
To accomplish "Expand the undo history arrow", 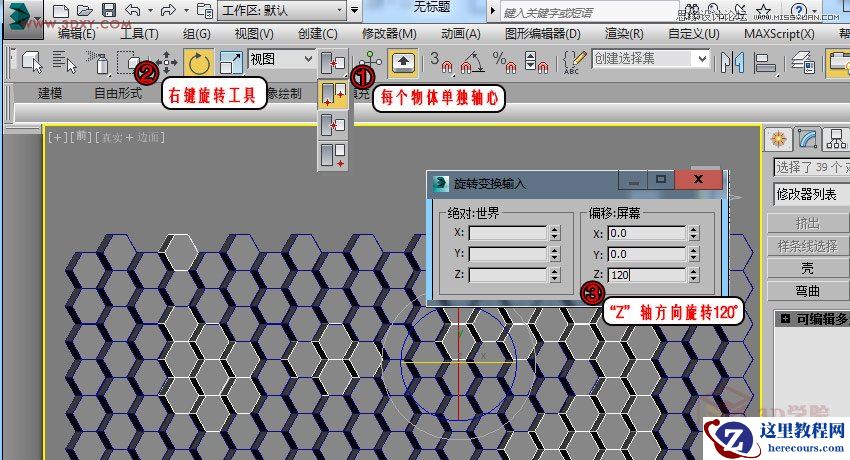I will [x=150, y=11].
